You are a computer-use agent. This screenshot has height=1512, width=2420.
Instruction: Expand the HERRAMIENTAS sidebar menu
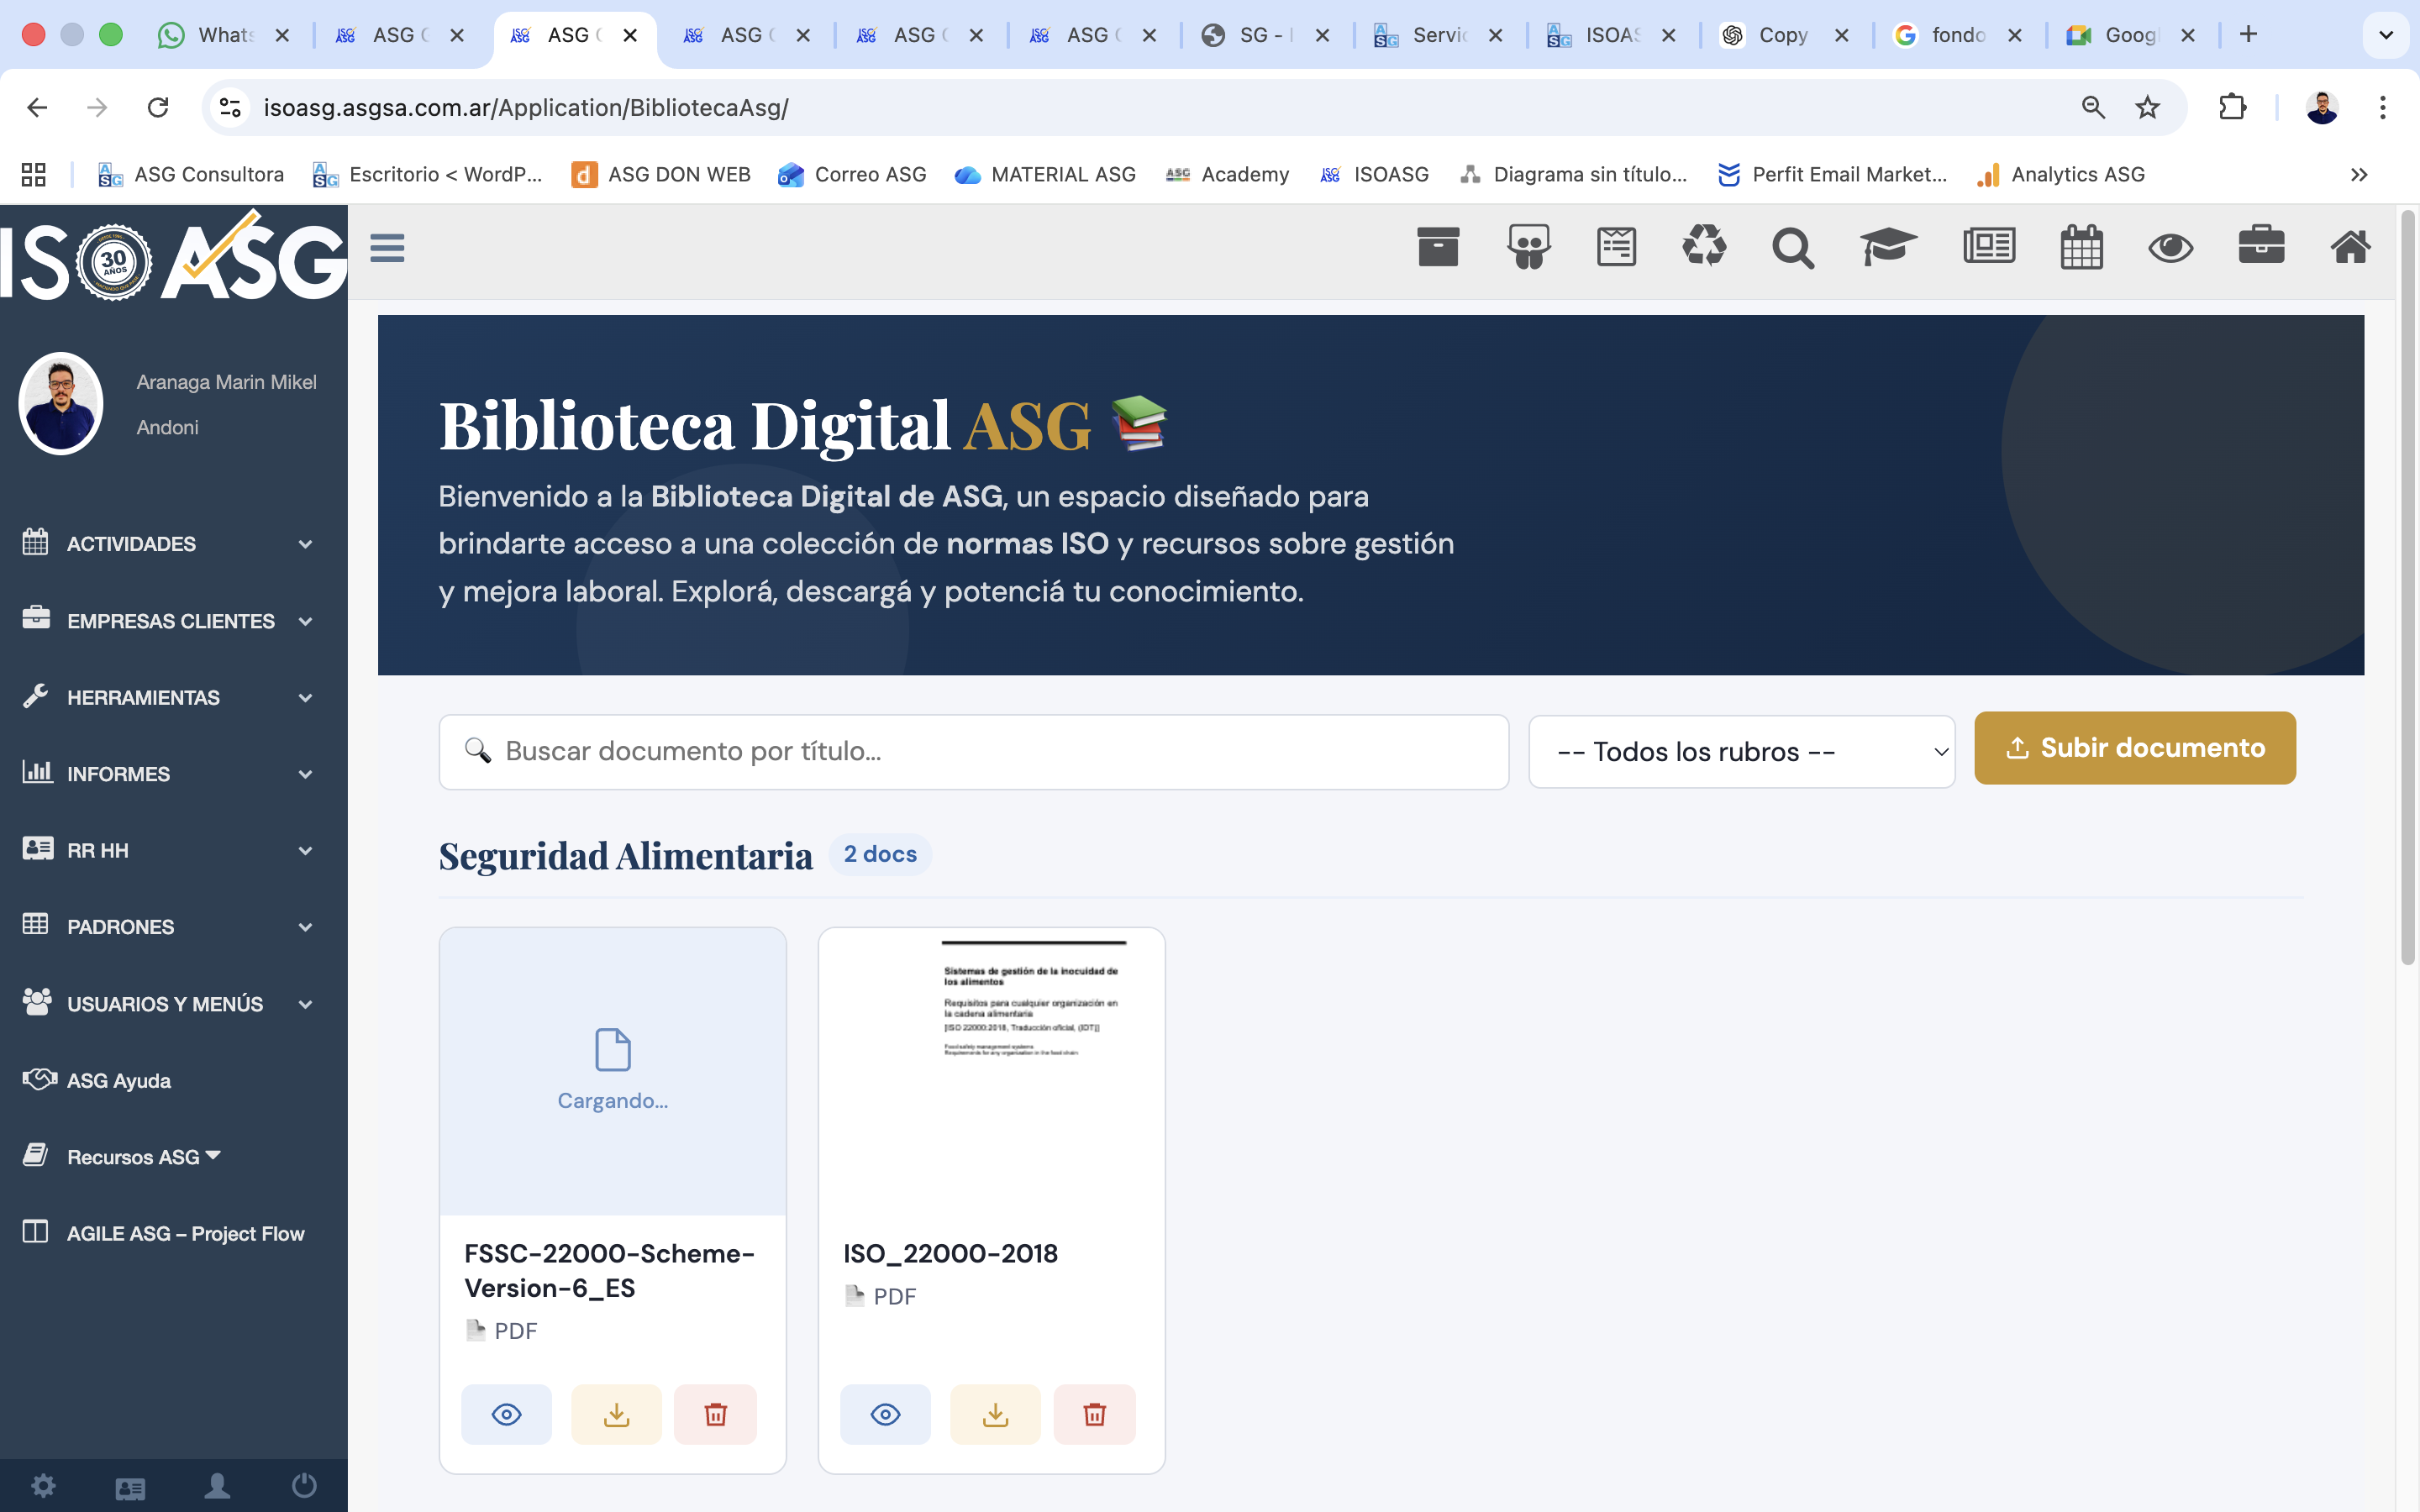pos(168,697)
